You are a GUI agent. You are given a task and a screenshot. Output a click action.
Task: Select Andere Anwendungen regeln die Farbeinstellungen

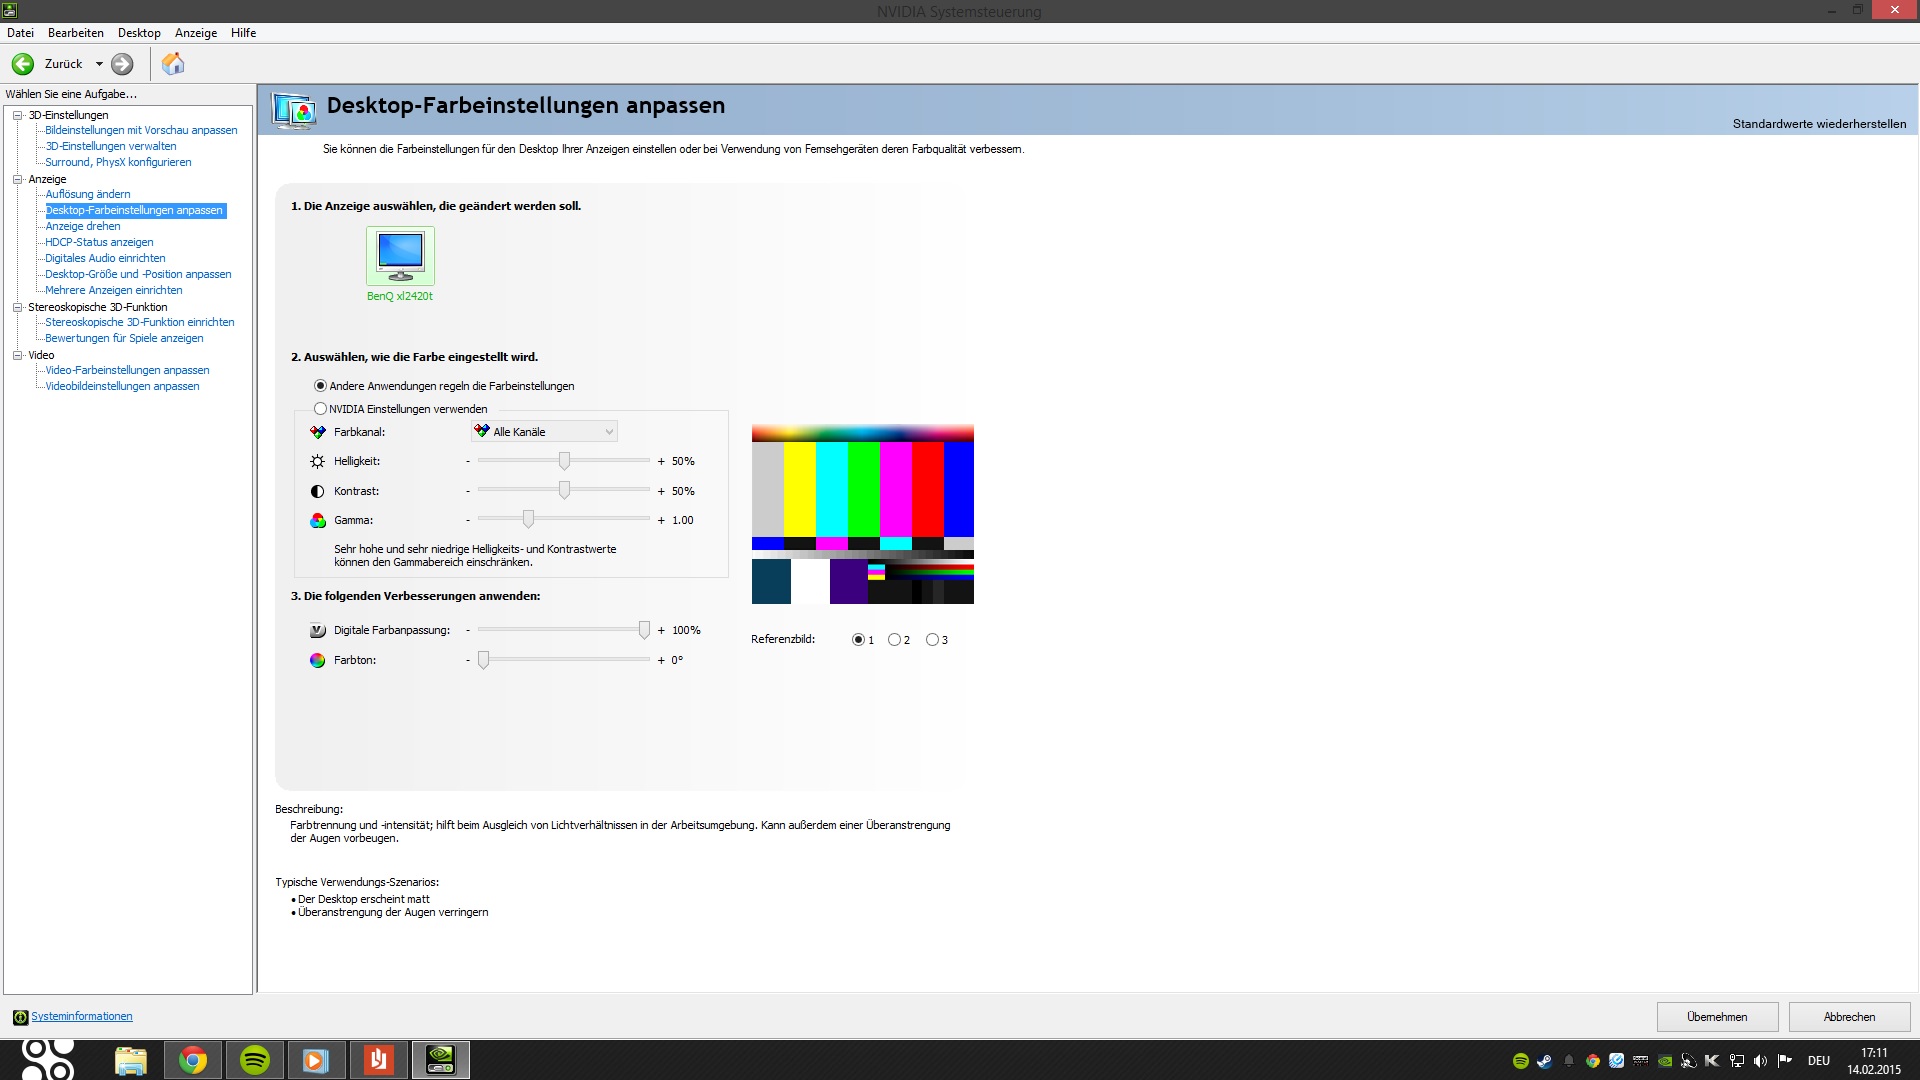tap(321, 386)
